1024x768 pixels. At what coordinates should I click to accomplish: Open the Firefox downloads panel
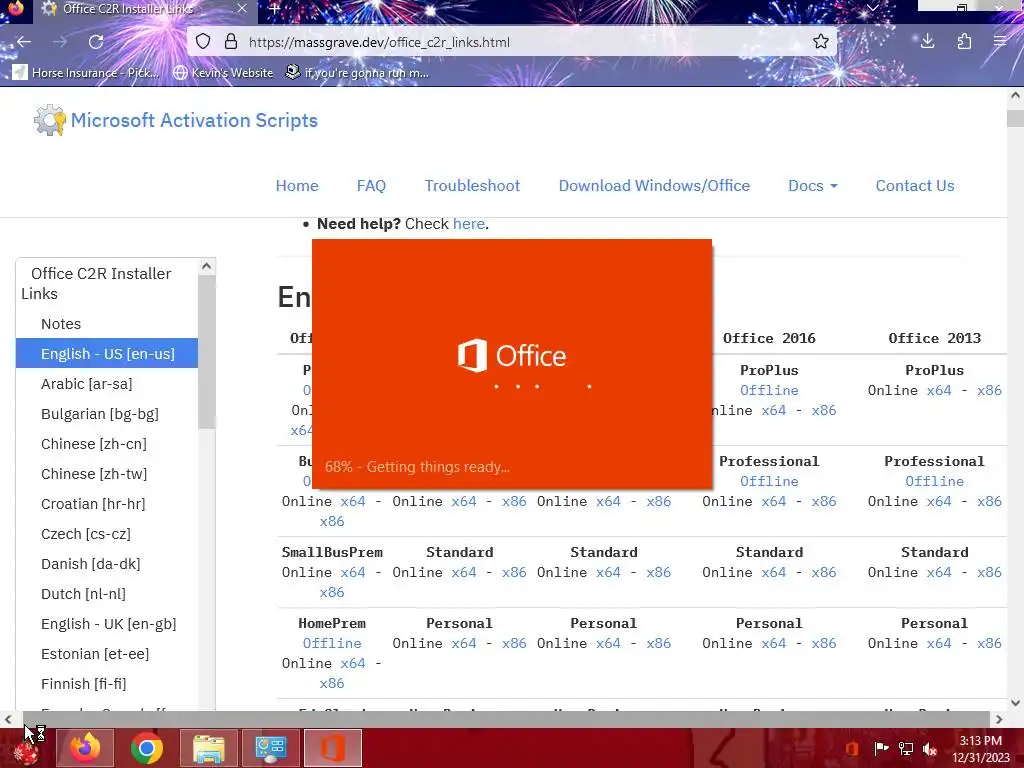pos(927,42)
